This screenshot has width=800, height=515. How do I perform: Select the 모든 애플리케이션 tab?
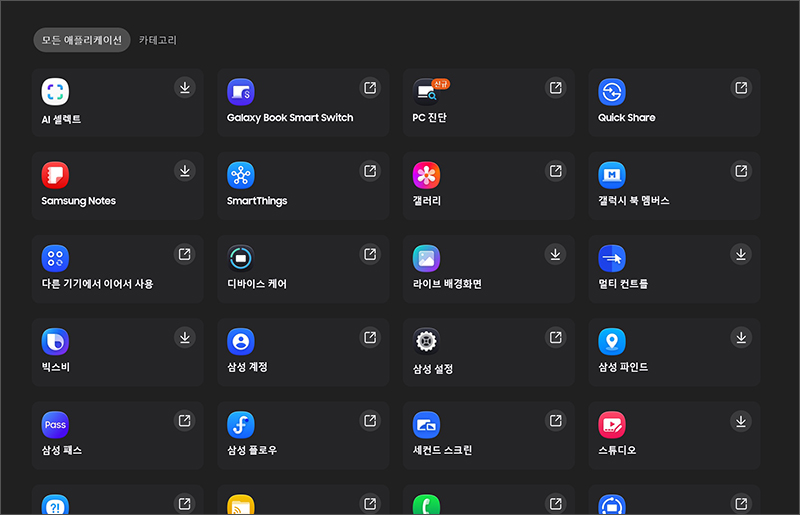click(81, 40)
